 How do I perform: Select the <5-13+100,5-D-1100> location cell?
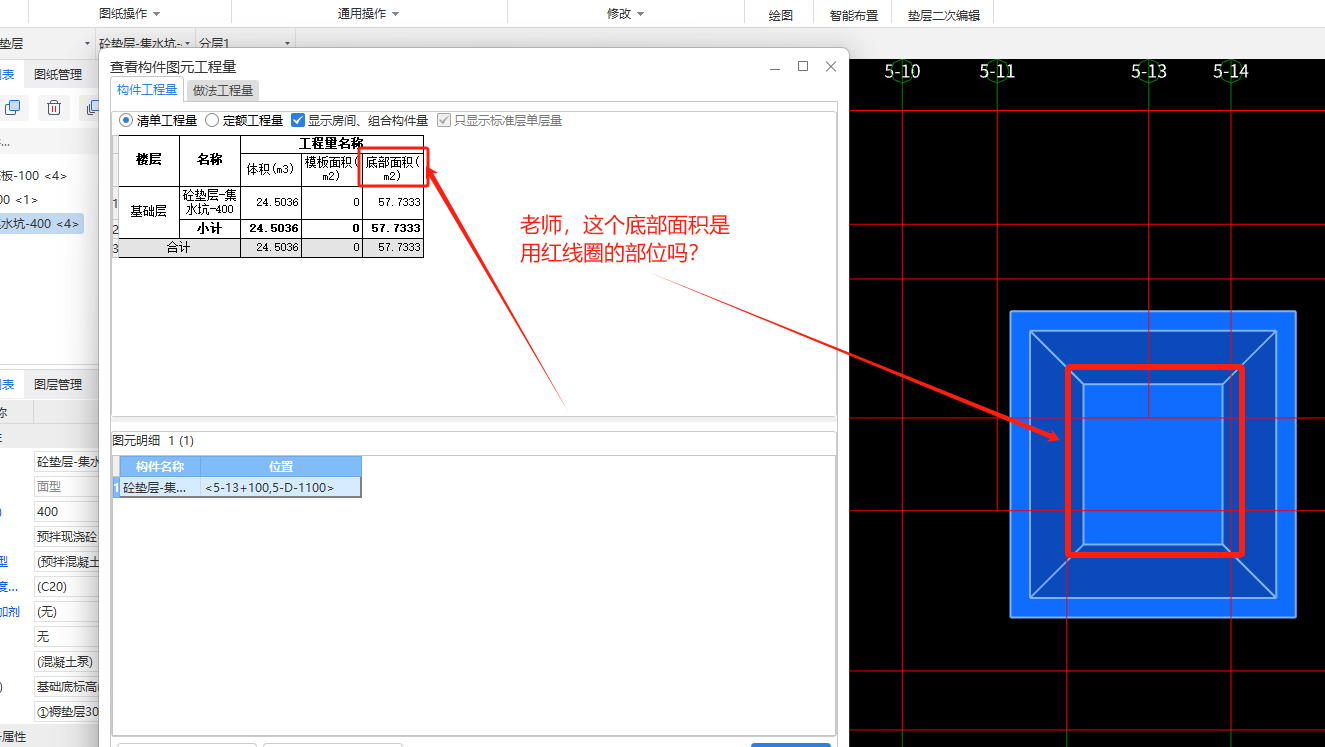point(281,487)
